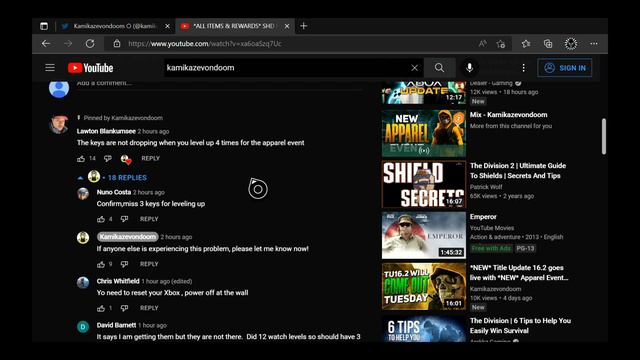Like Chris Whitfield's reply

pyautogui.click(x=101, y=308)
